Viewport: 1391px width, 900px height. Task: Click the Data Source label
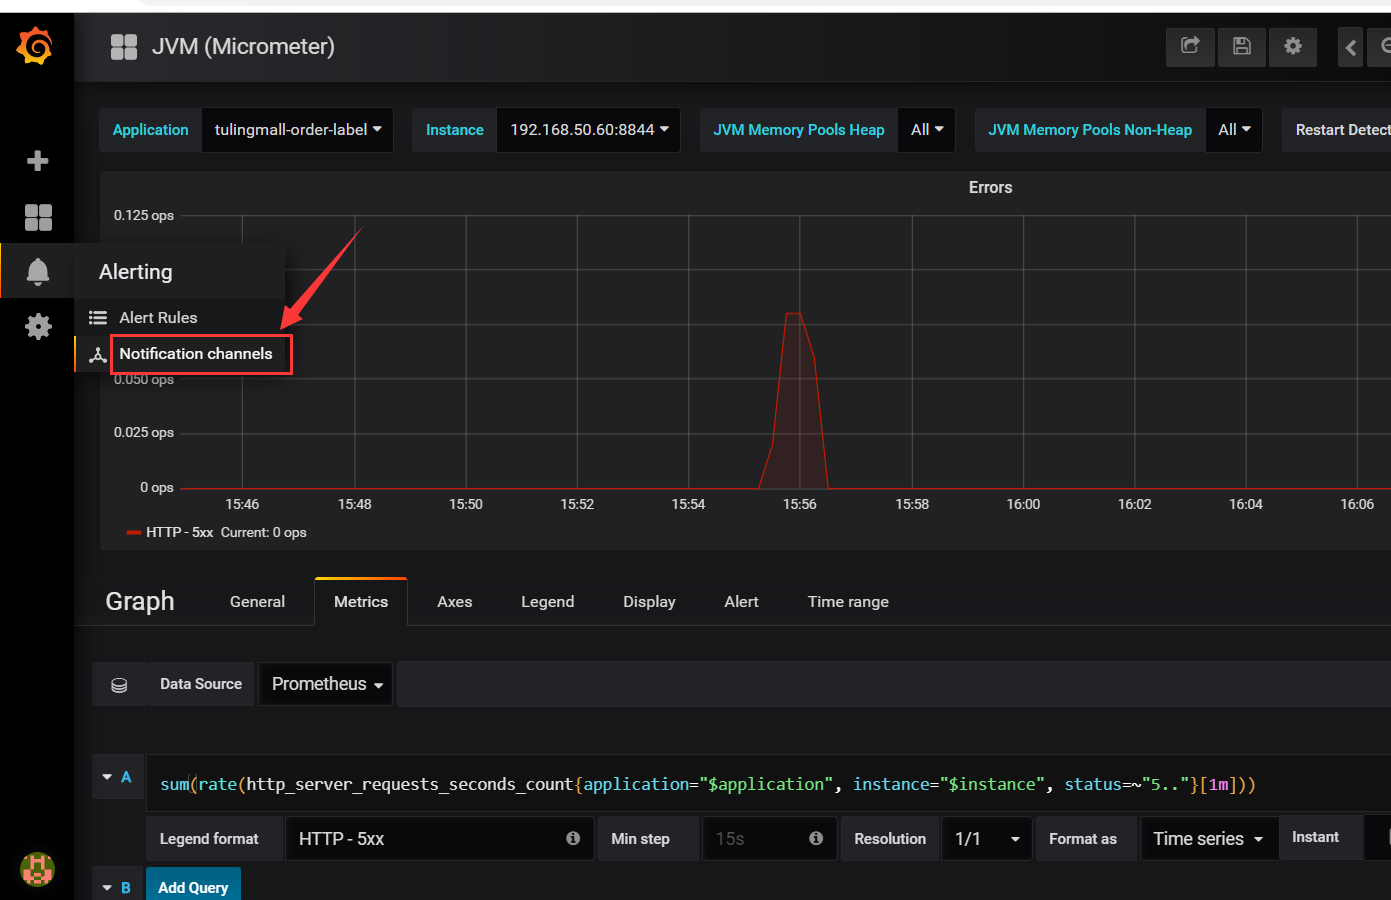click(x=201, y=684)
